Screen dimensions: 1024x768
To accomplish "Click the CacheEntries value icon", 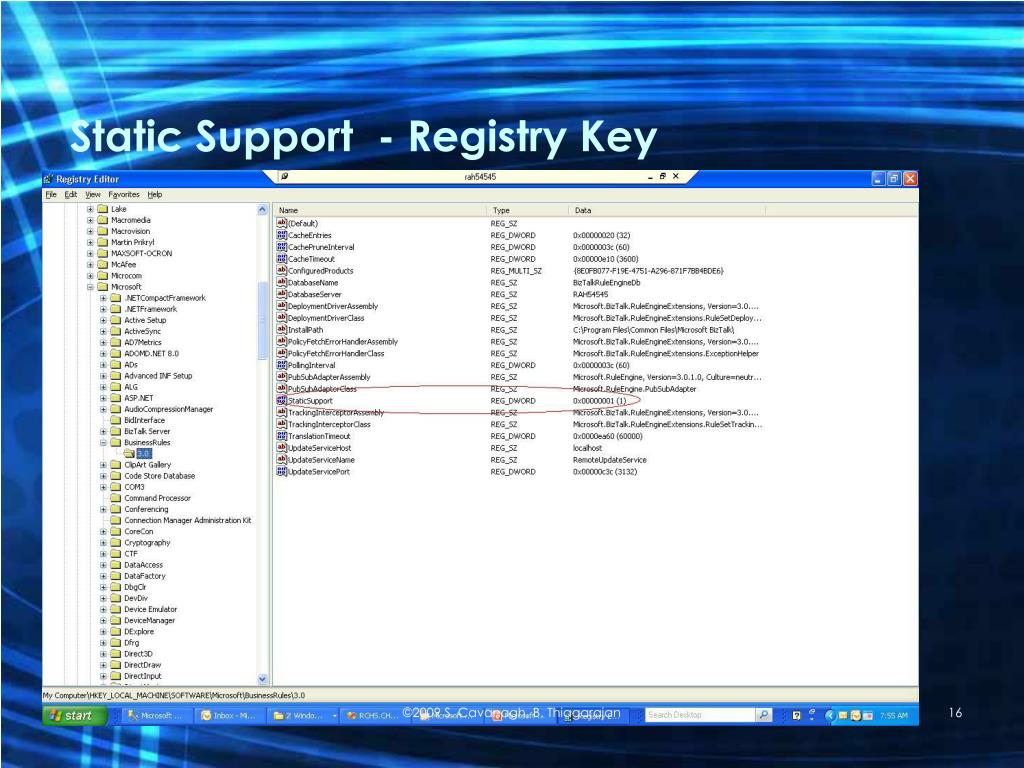I will click(281, 235).
